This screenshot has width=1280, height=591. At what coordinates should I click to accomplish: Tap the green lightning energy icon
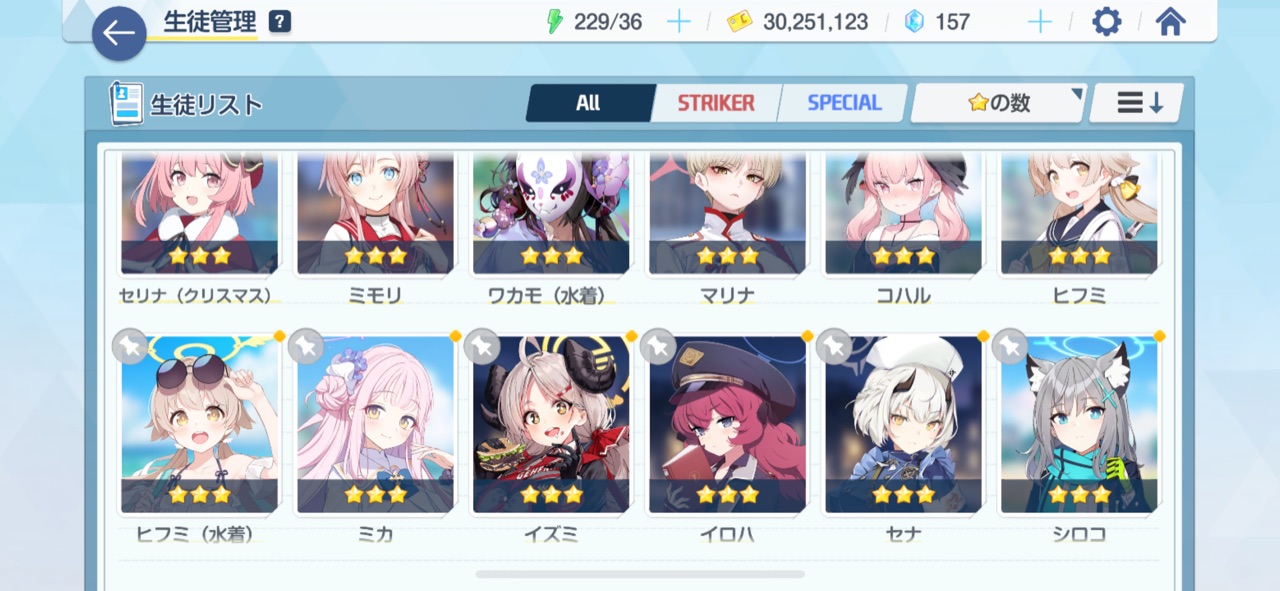(555, 21)
